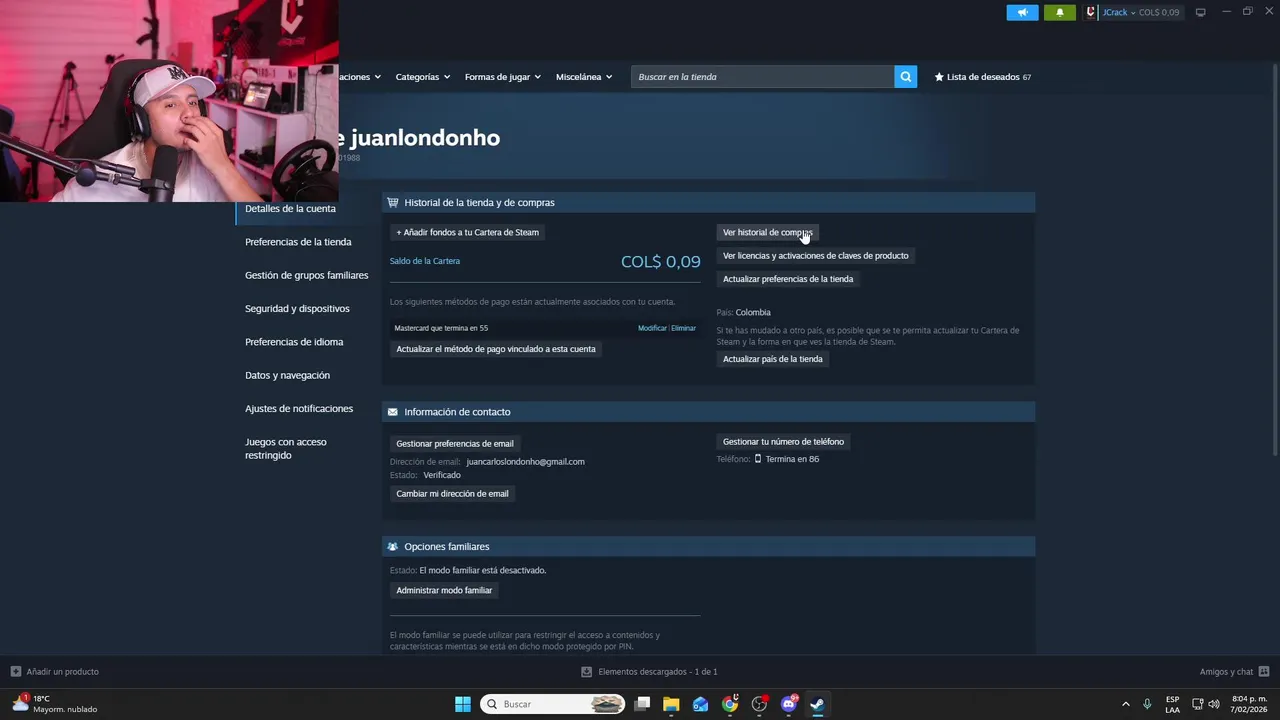
Task: Click envelope icon in Información de contacto header
Action: click(393, 412)
